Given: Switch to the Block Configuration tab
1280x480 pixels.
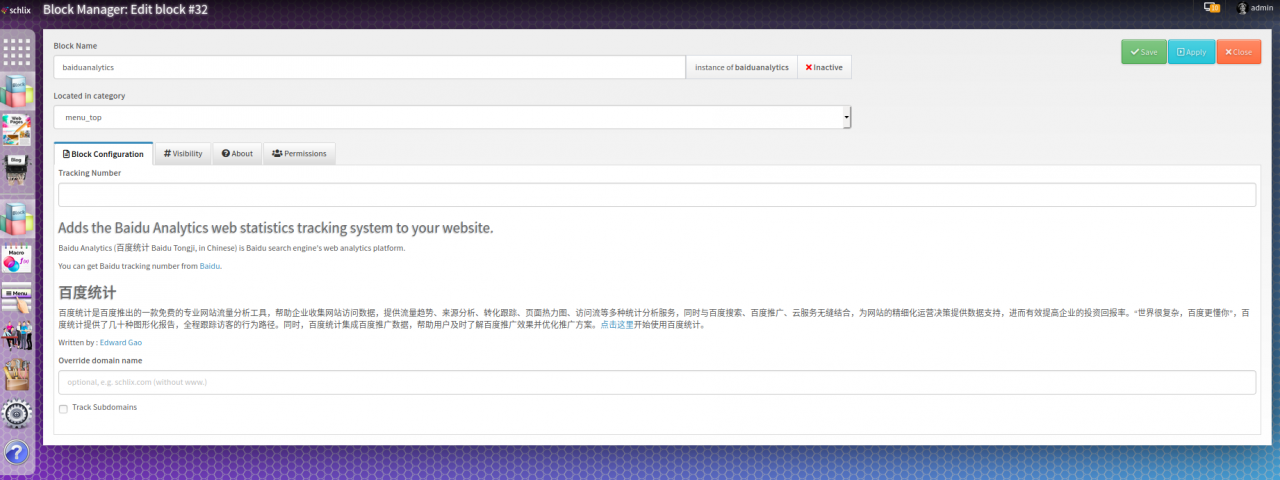Looking at the screenshot, I should point(103,154).
